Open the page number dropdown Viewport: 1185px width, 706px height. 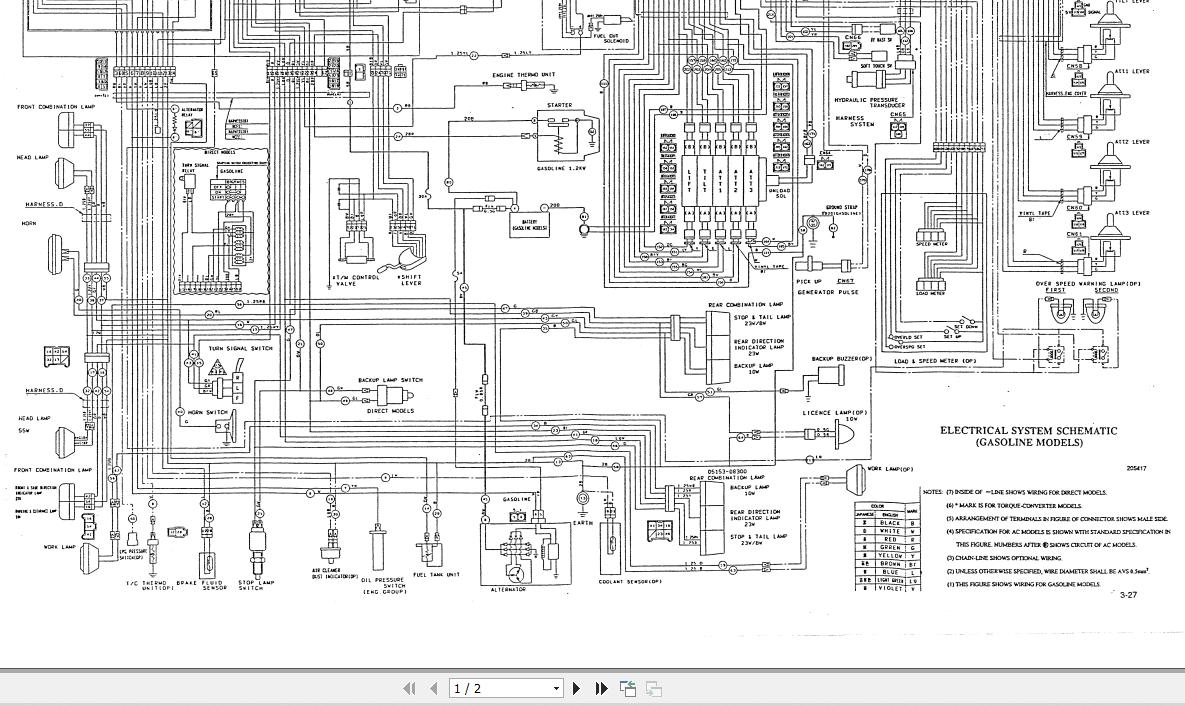556,688
